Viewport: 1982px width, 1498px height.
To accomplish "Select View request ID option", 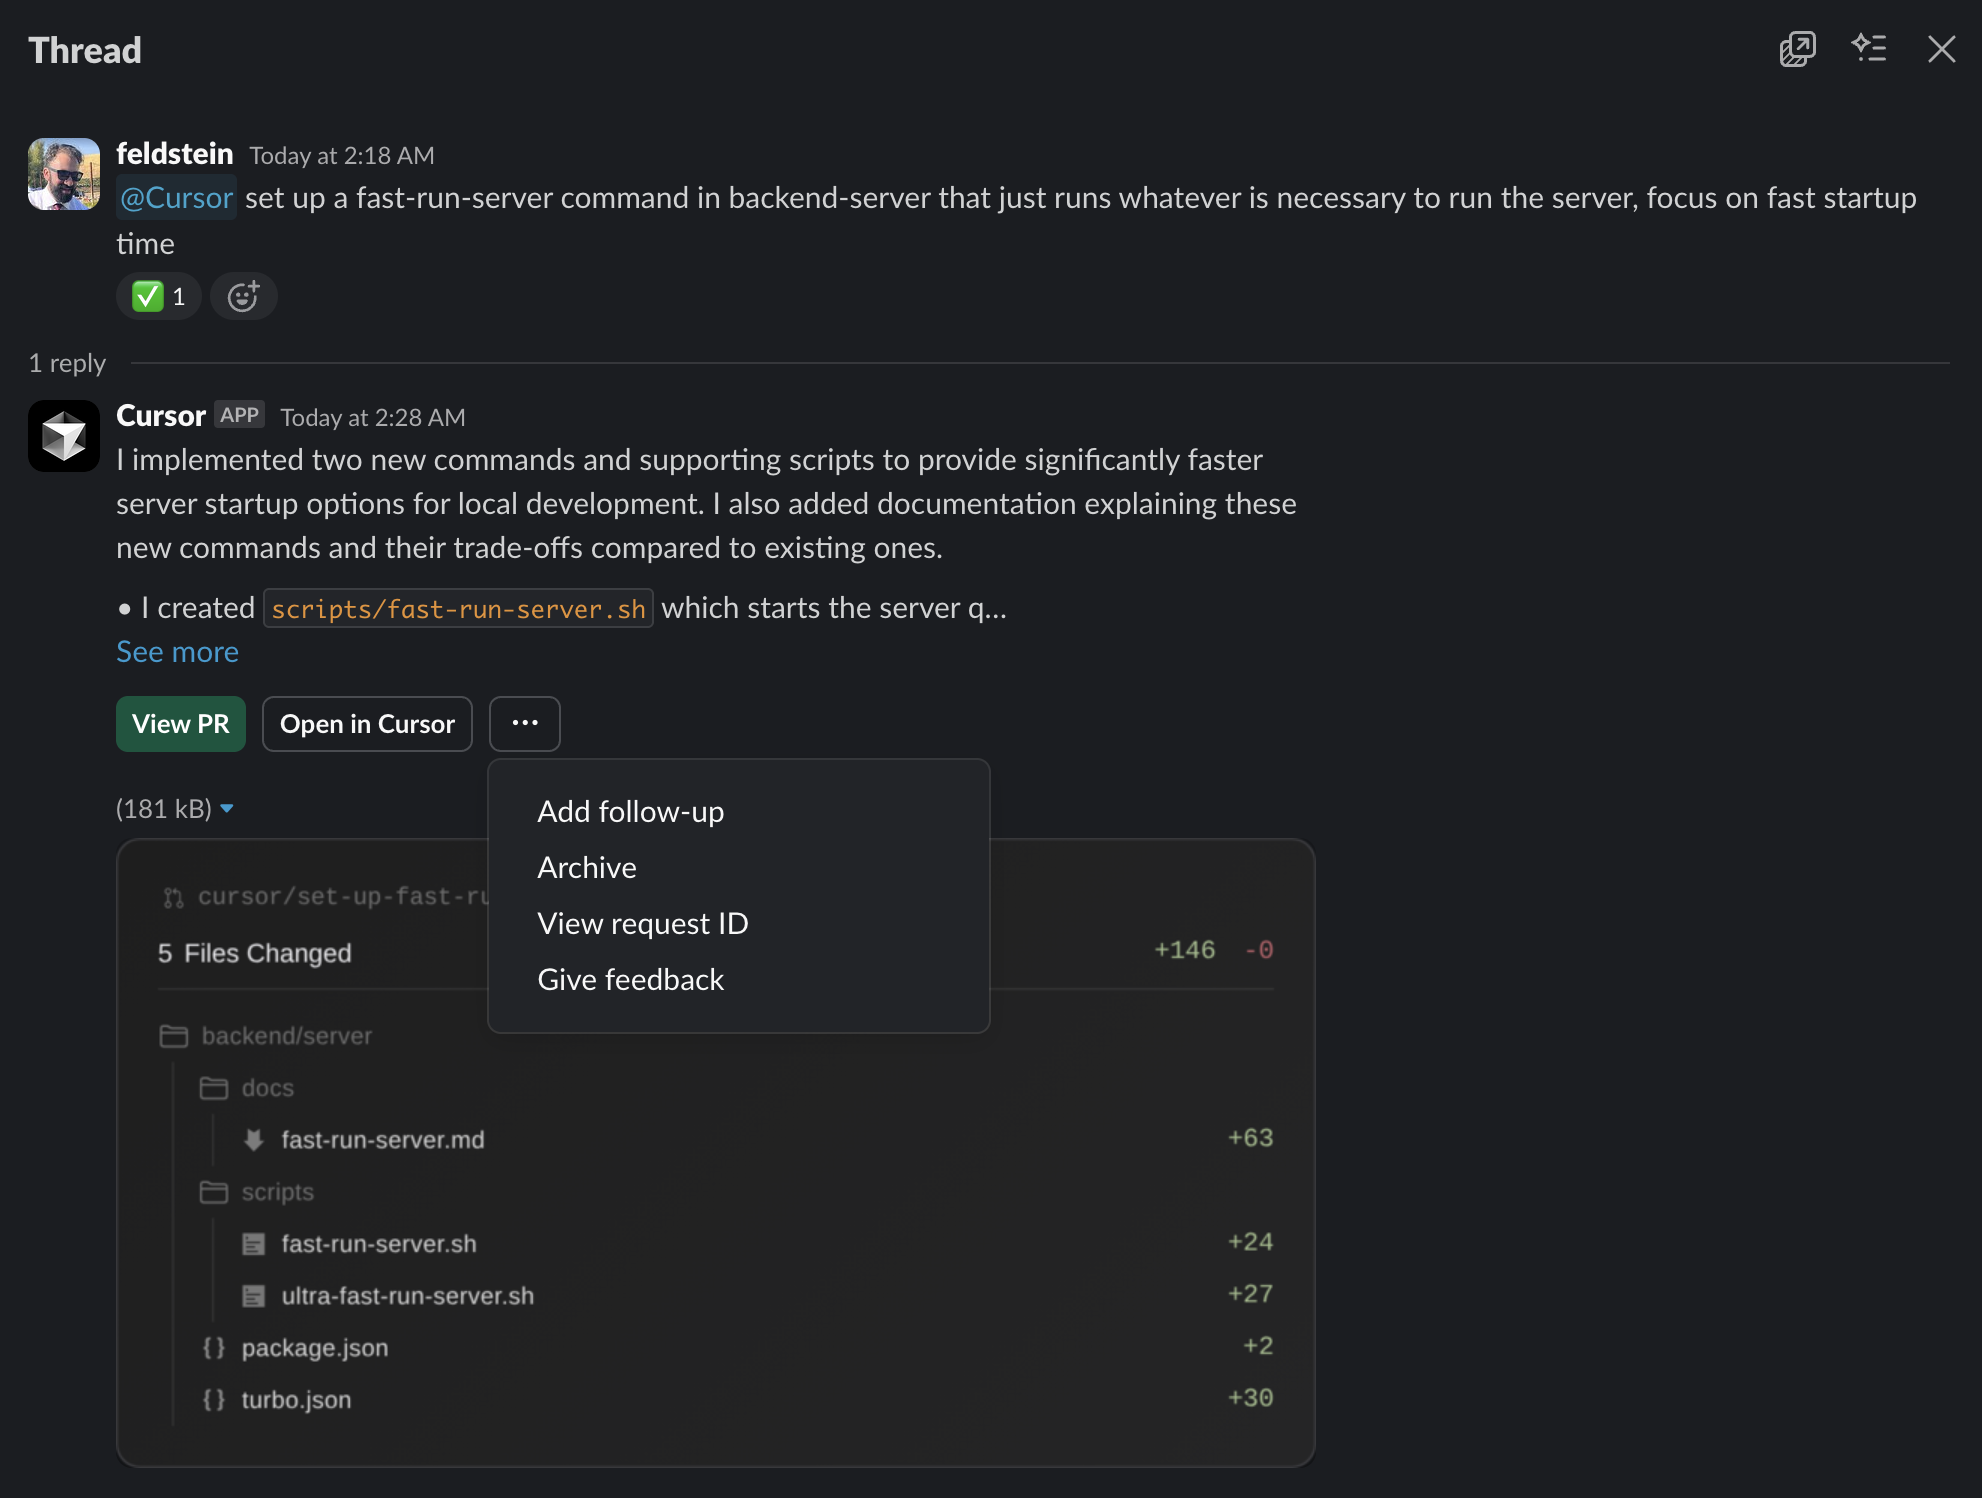I will (x=642, y=923).
